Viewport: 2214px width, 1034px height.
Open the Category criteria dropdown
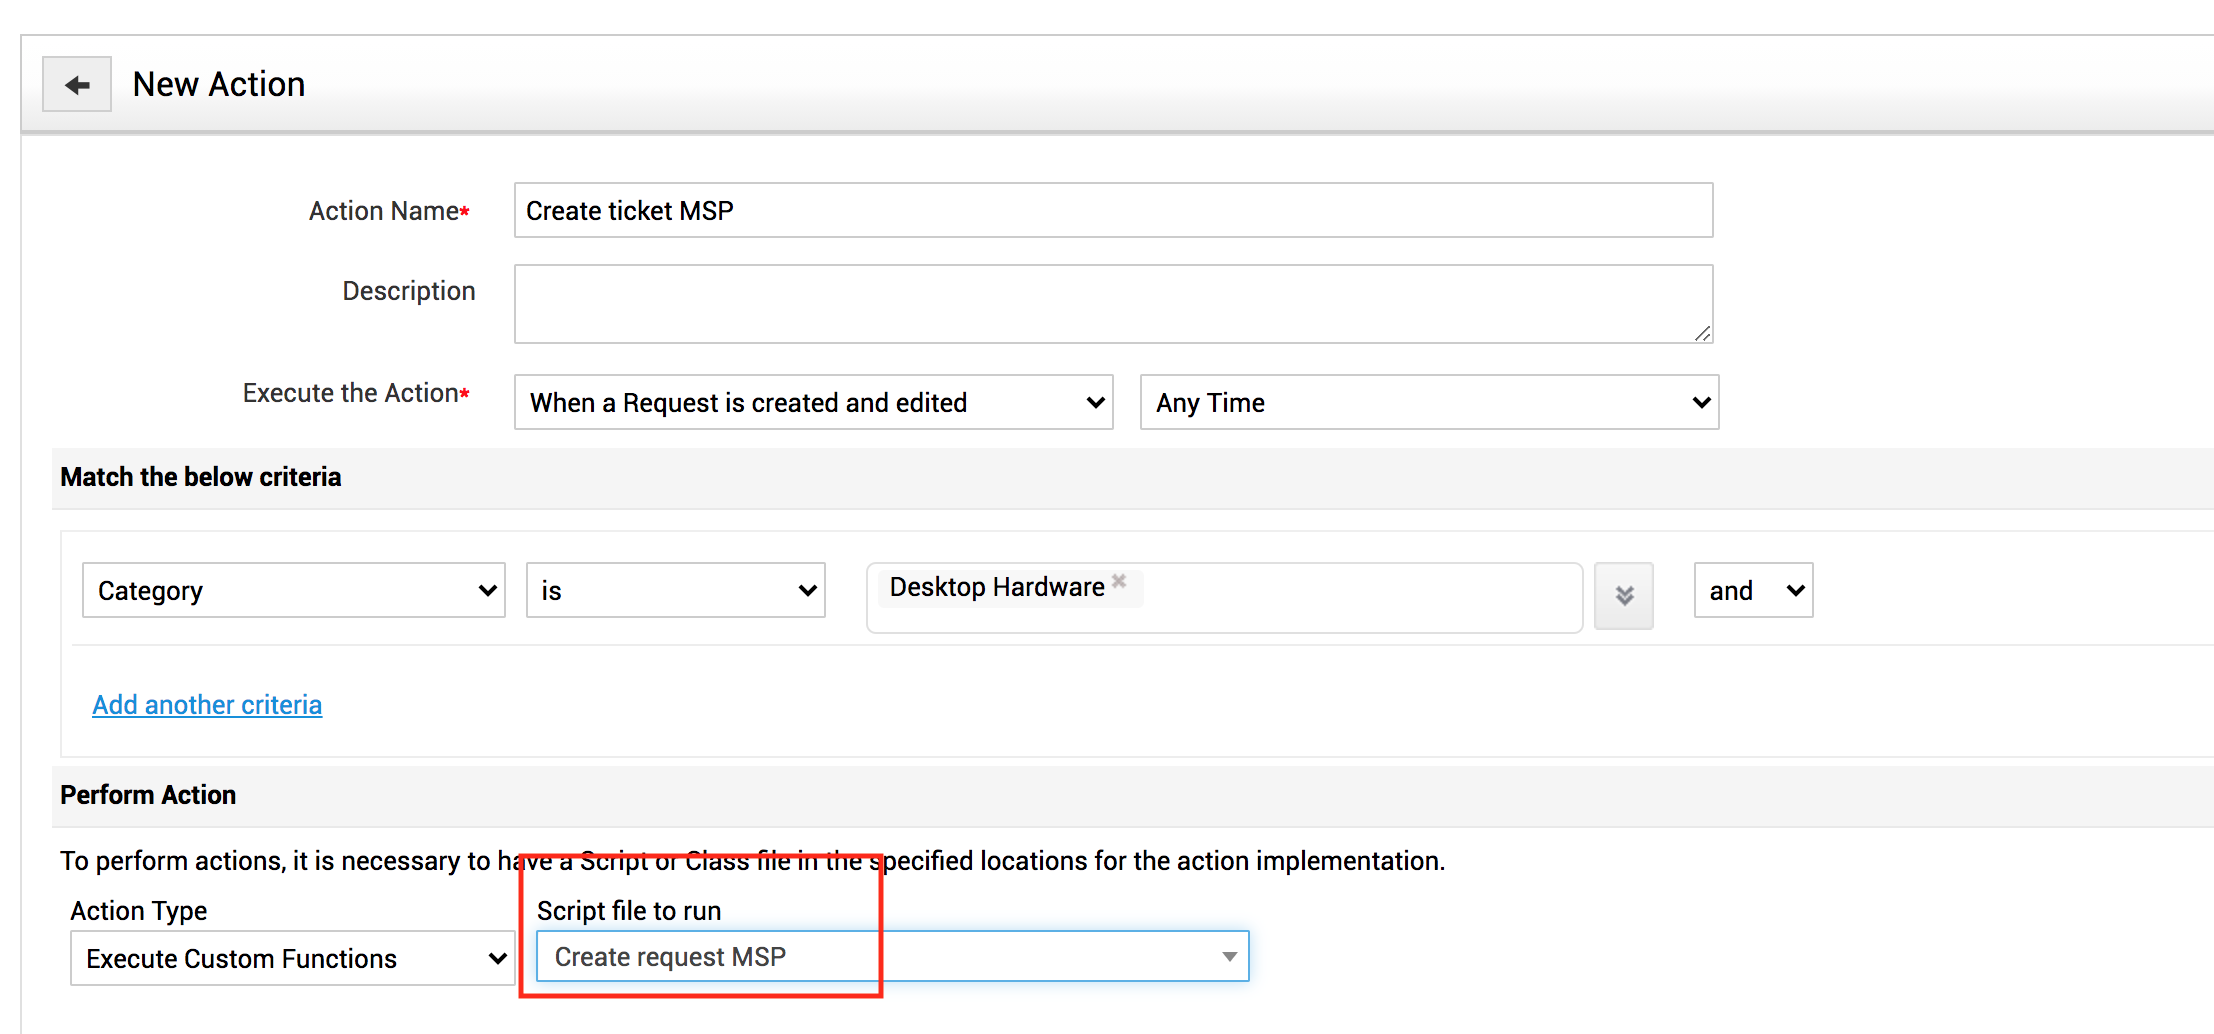293,591
